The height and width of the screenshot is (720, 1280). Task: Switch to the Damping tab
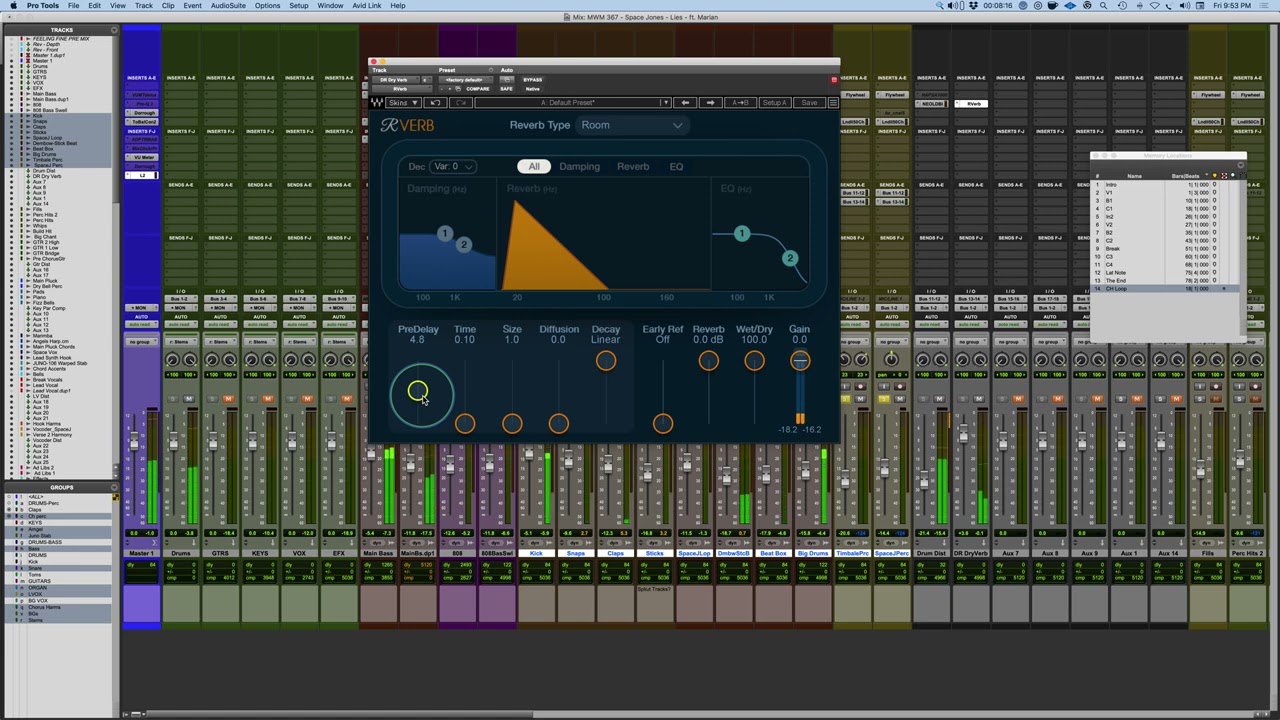(x=580, y=167)
